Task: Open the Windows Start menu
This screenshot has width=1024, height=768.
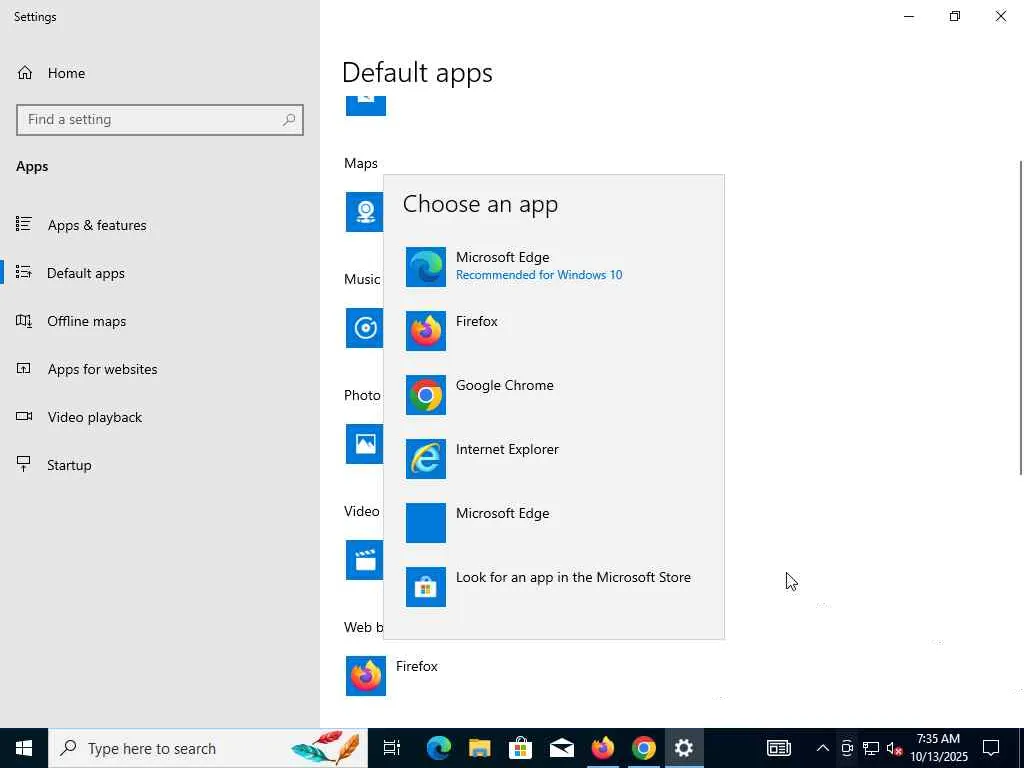Action: tap(24, 748)
